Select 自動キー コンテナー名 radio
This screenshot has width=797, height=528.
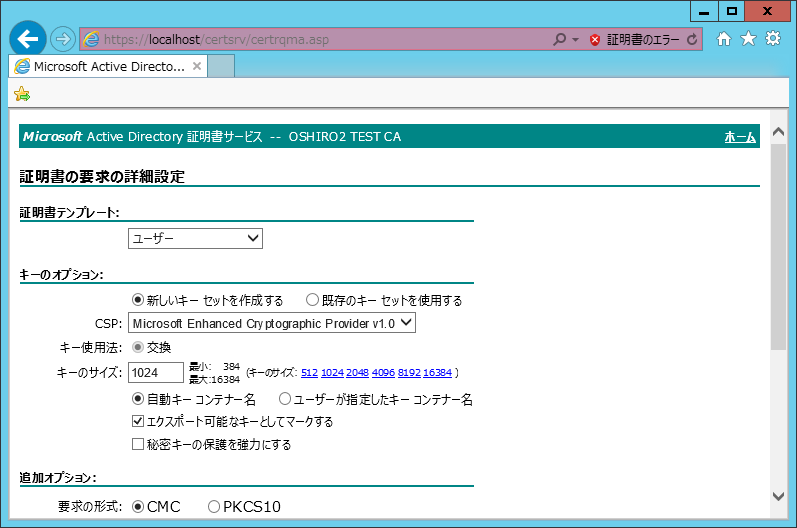tap(138, 399)
